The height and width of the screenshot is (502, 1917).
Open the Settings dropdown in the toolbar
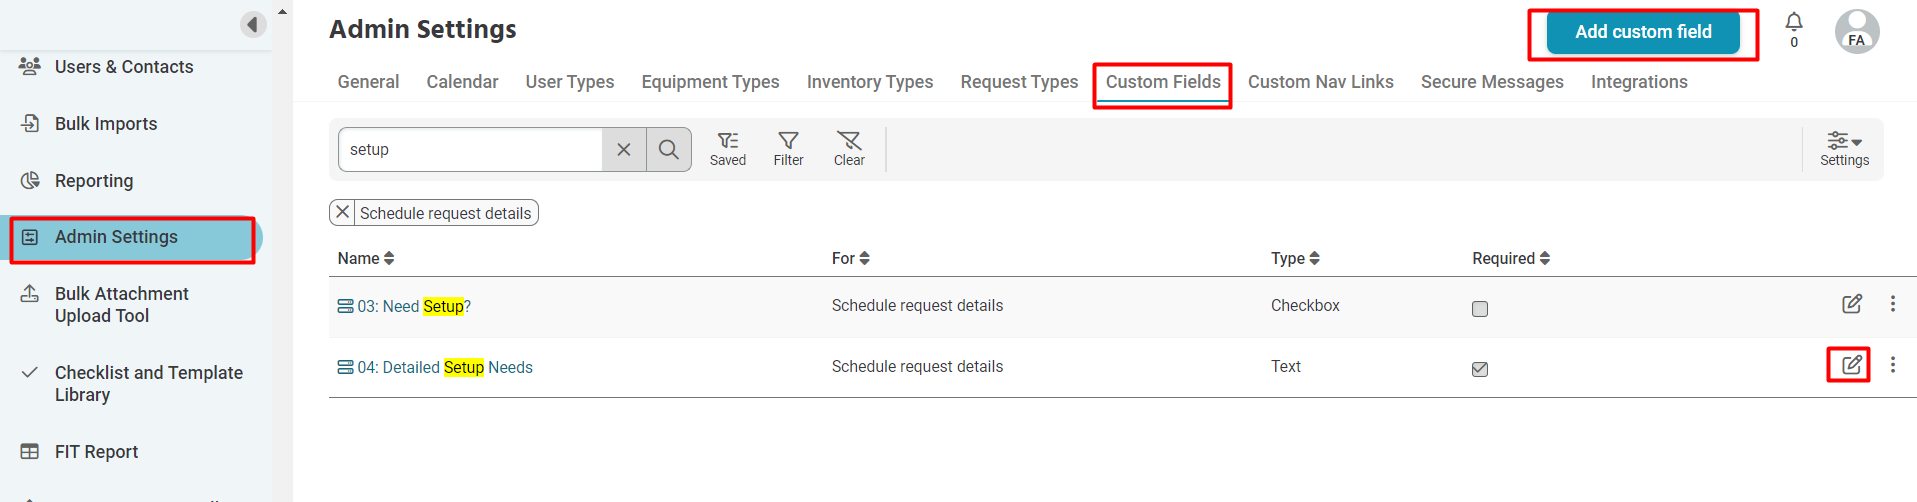tap(1844, 149)
